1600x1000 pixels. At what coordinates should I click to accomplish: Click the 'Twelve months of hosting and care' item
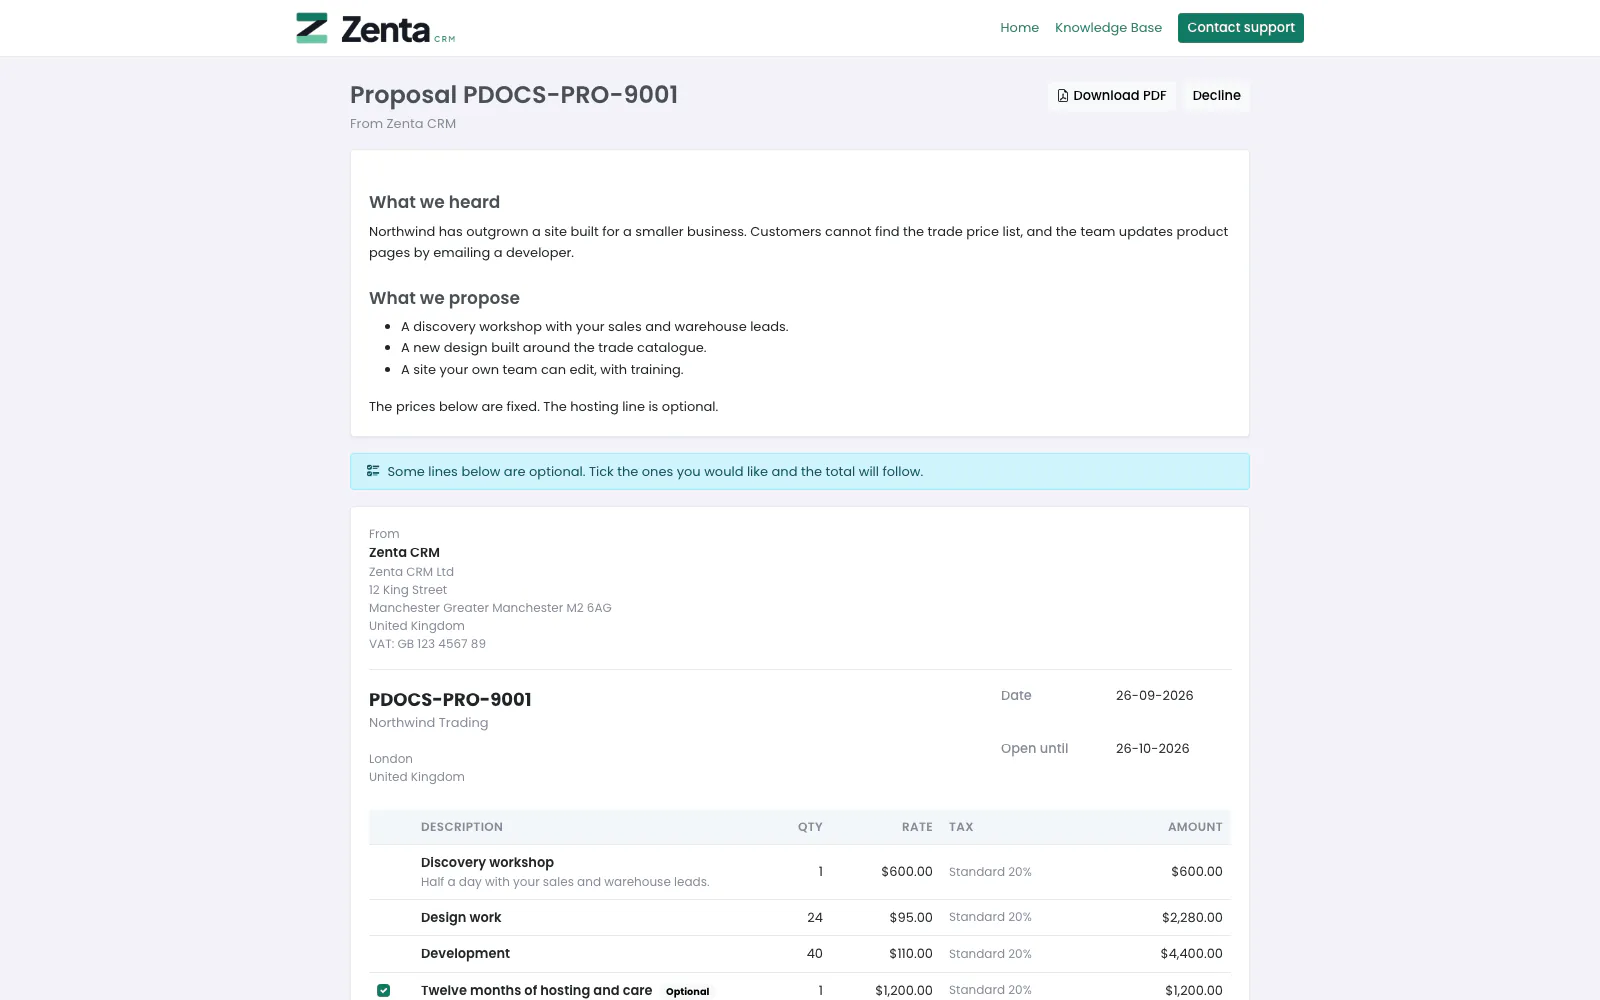tap(536, 991)
